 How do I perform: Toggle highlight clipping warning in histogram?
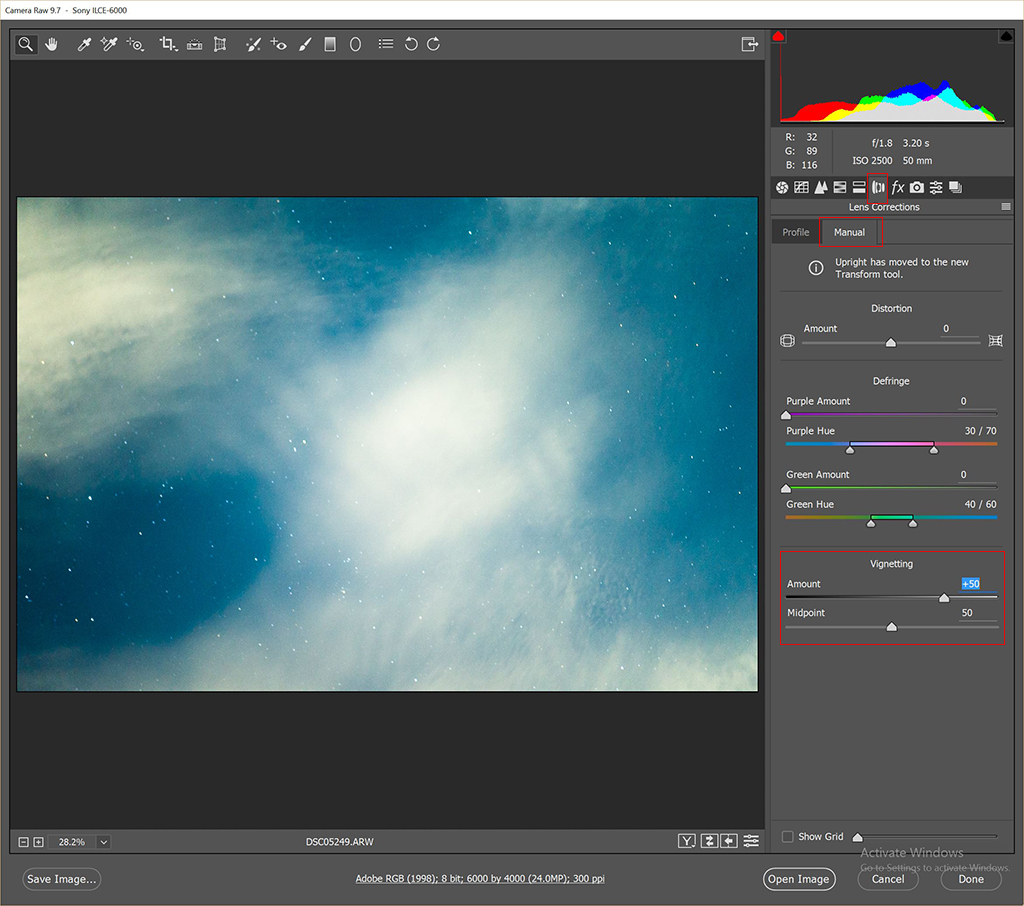(x=1006, y=37)
